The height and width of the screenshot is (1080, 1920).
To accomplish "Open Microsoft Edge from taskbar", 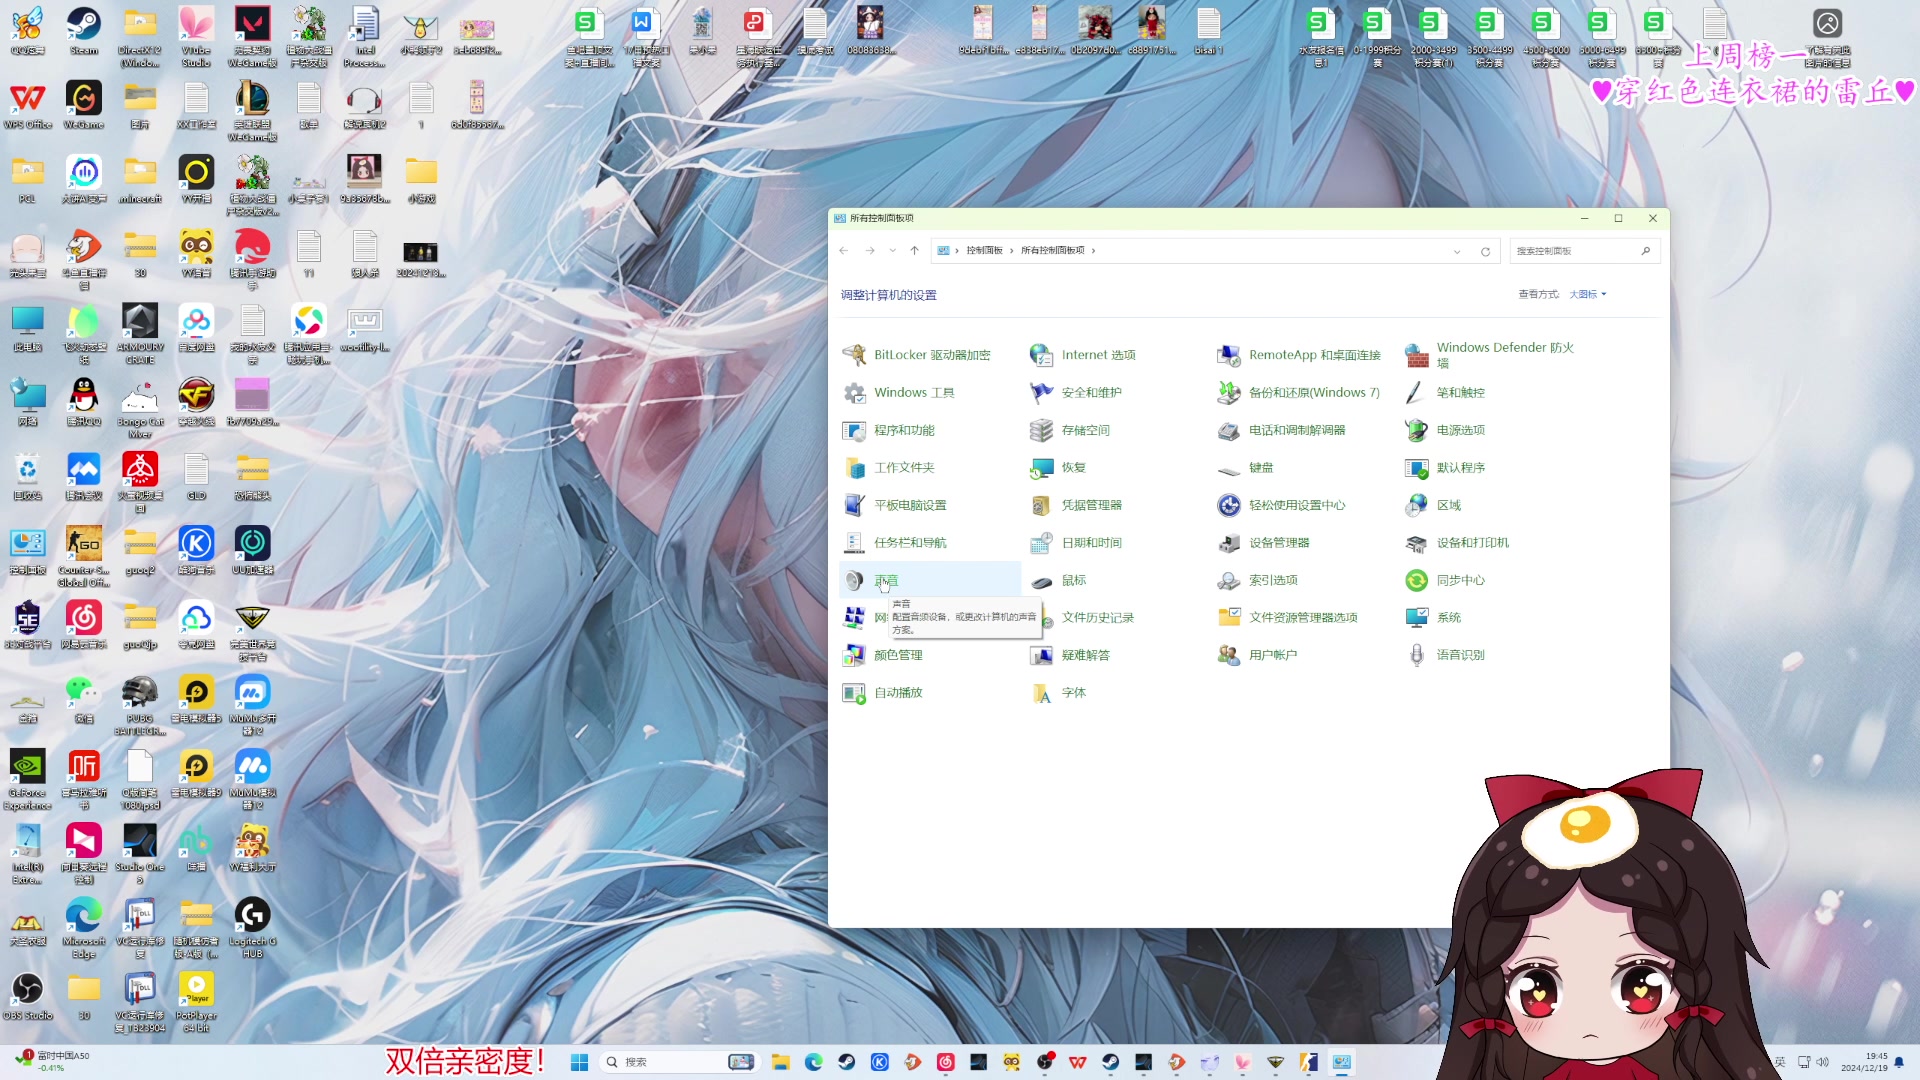I will [814, 1062].
